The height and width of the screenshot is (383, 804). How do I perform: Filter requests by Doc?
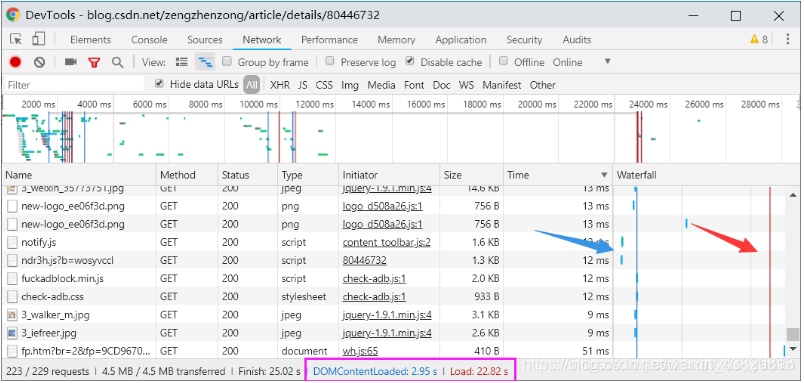(441, 85)
